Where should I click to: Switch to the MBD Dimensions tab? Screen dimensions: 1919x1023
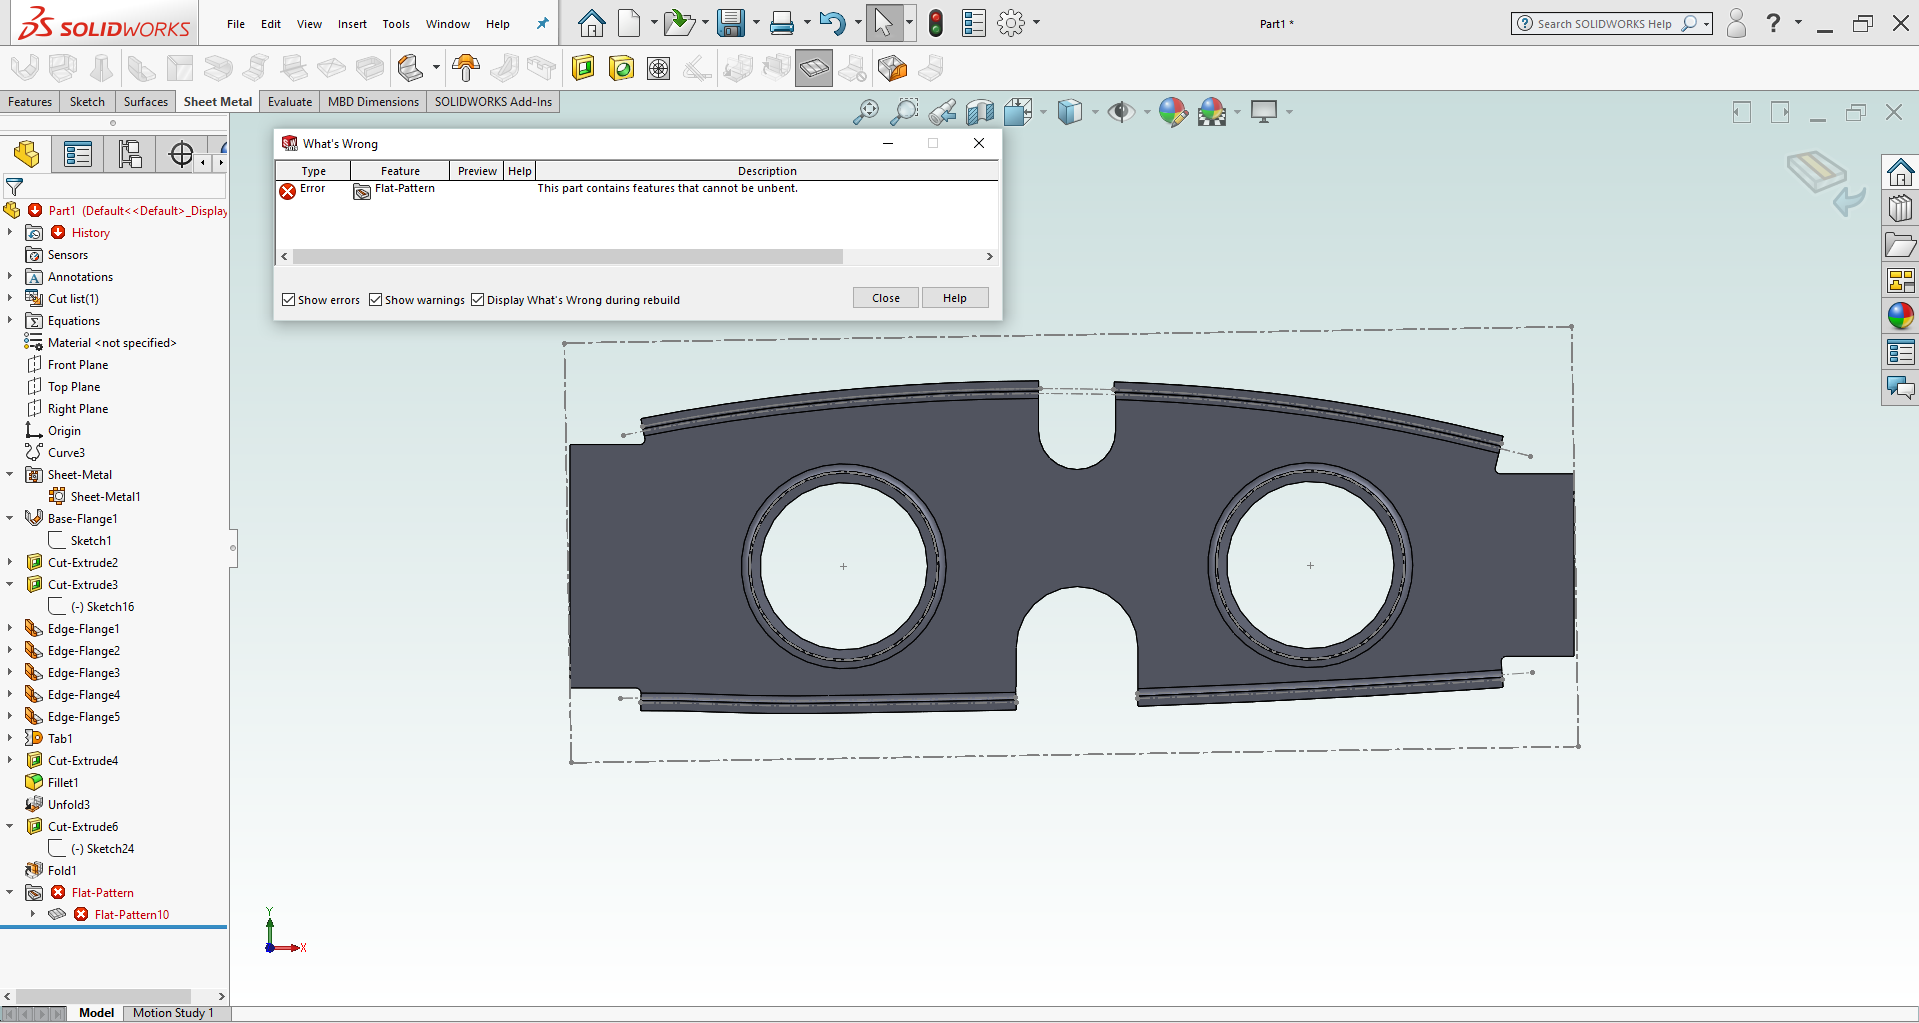point(373,102)
